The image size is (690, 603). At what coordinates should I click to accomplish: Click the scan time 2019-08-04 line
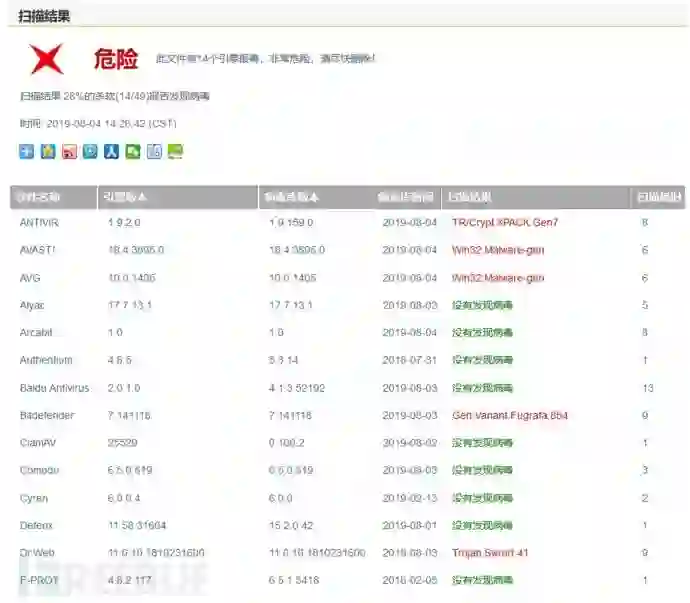(98, 124)
